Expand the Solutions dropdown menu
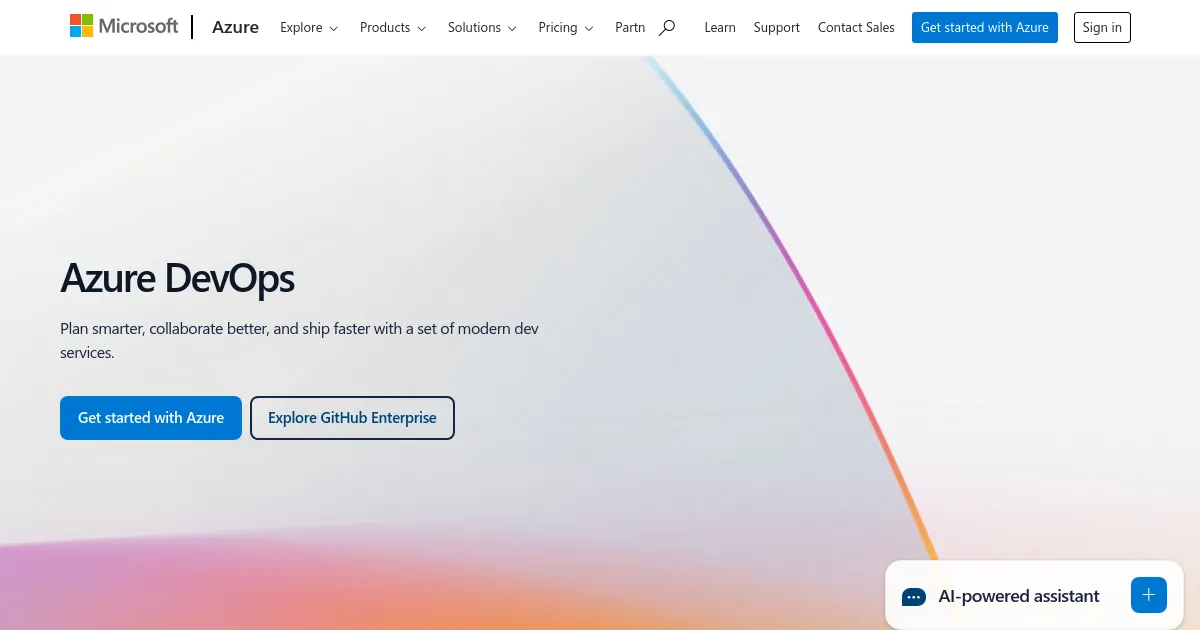 (x=482, y=28)
